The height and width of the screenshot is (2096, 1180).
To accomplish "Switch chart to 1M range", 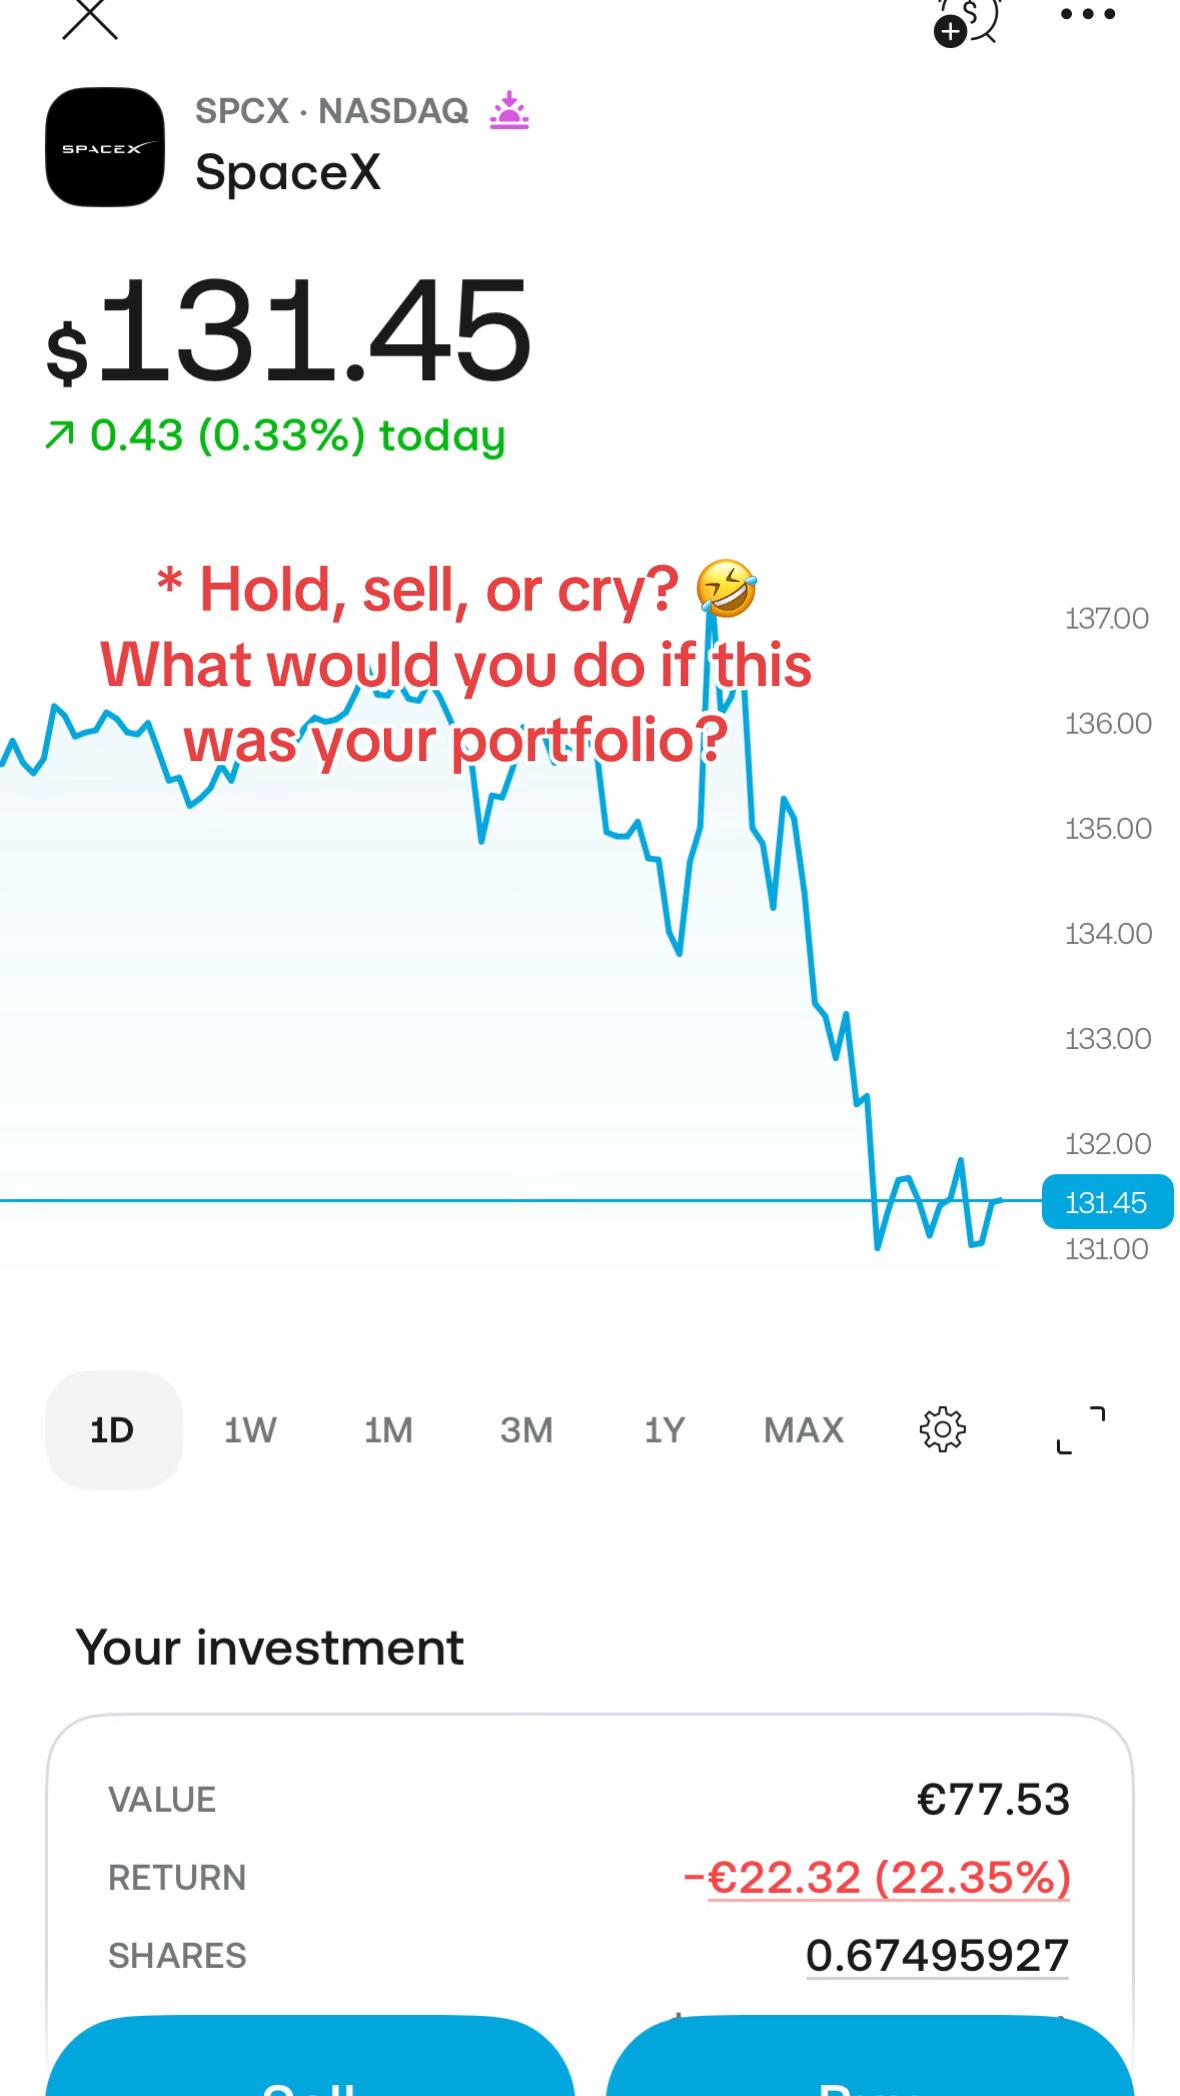I will click(388, 1430).
